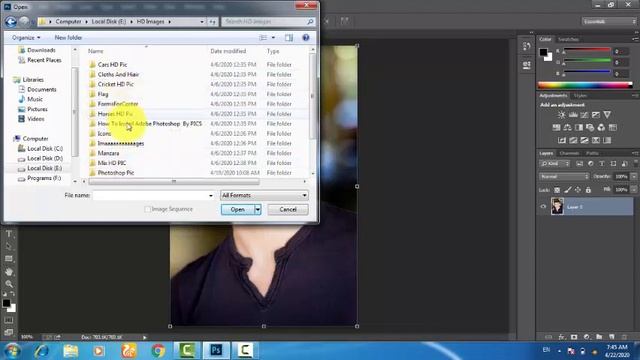Open the Opacity slider dropdown arrow
Viewport: 640px width, 360px height.
pyautogui.click(x=634, y=176)
